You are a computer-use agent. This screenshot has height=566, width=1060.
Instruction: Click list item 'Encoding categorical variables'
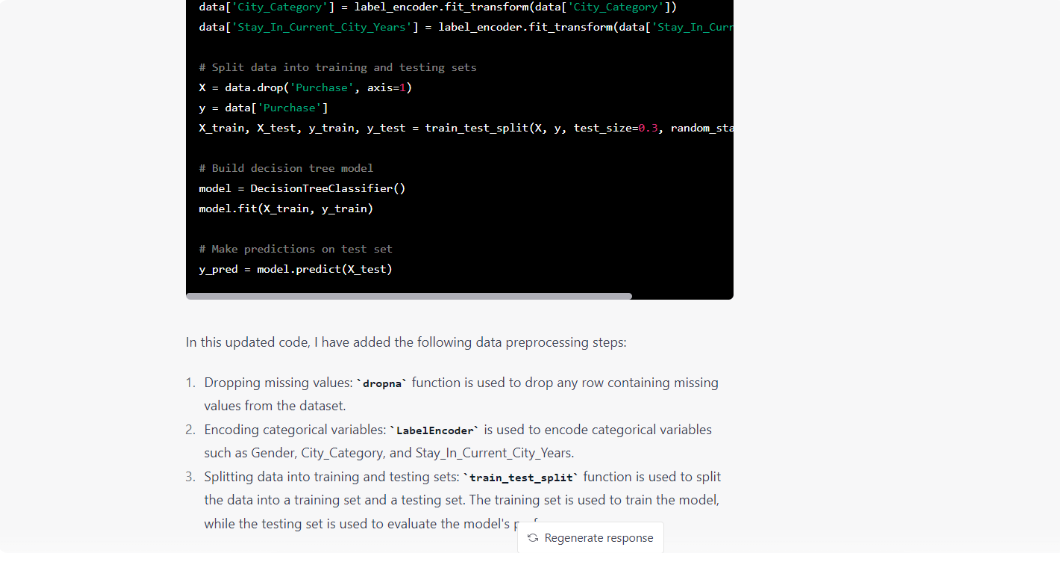[449, 441]
